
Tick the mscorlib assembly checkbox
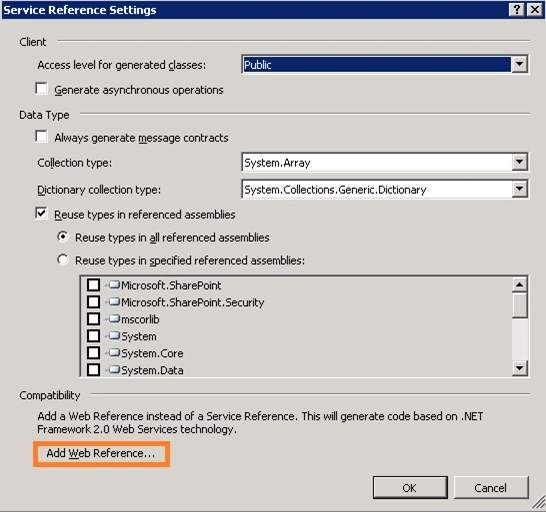[93, 319]
